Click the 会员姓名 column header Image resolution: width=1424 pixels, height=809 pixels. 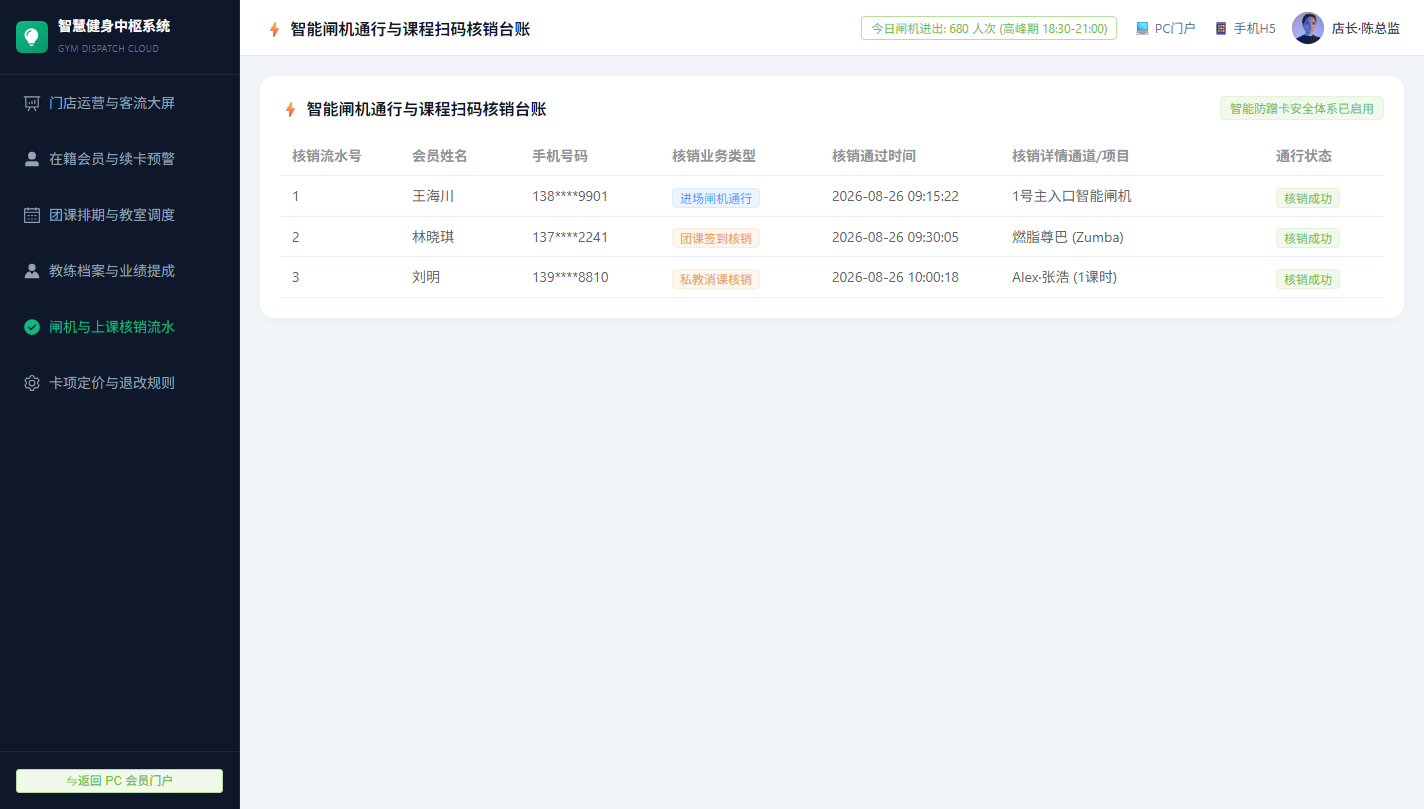coord(440,156)
